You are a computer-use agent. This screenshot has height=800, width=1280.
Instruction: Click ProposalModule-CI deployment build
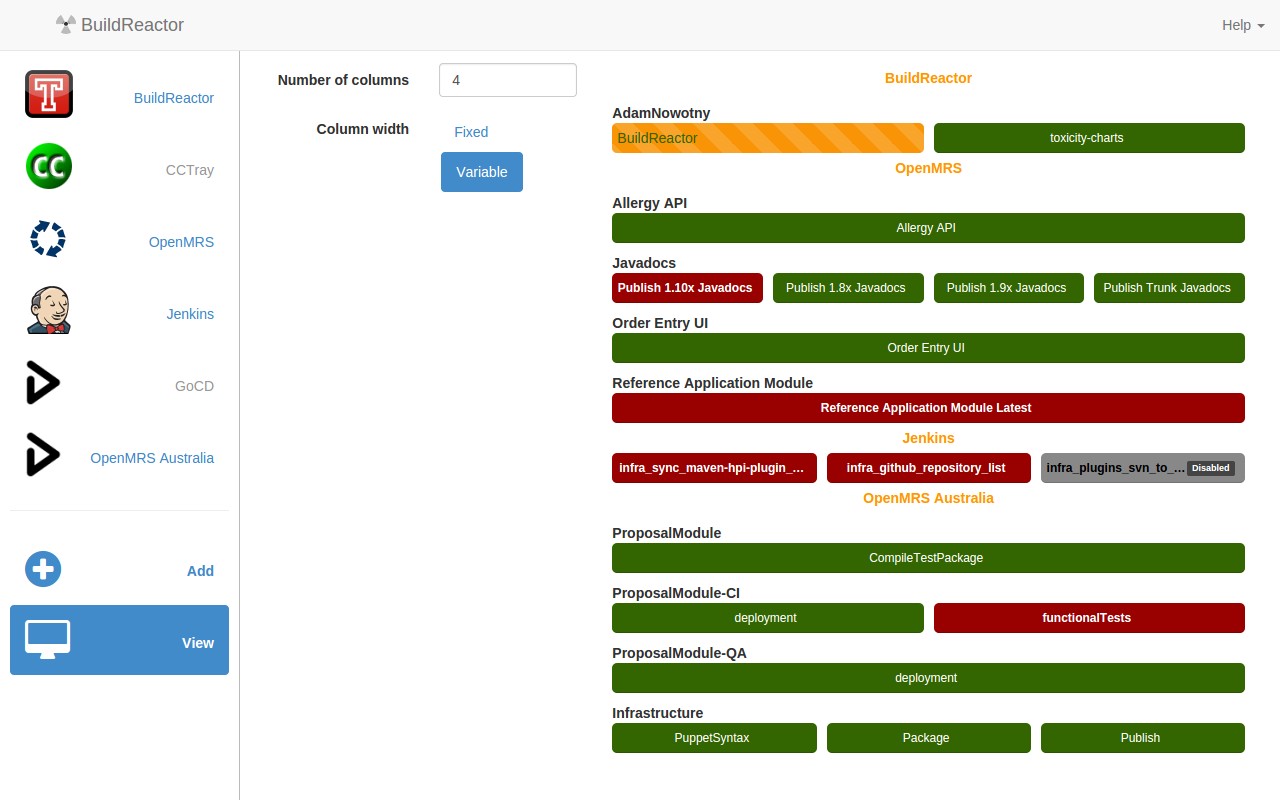coord(768,618)
